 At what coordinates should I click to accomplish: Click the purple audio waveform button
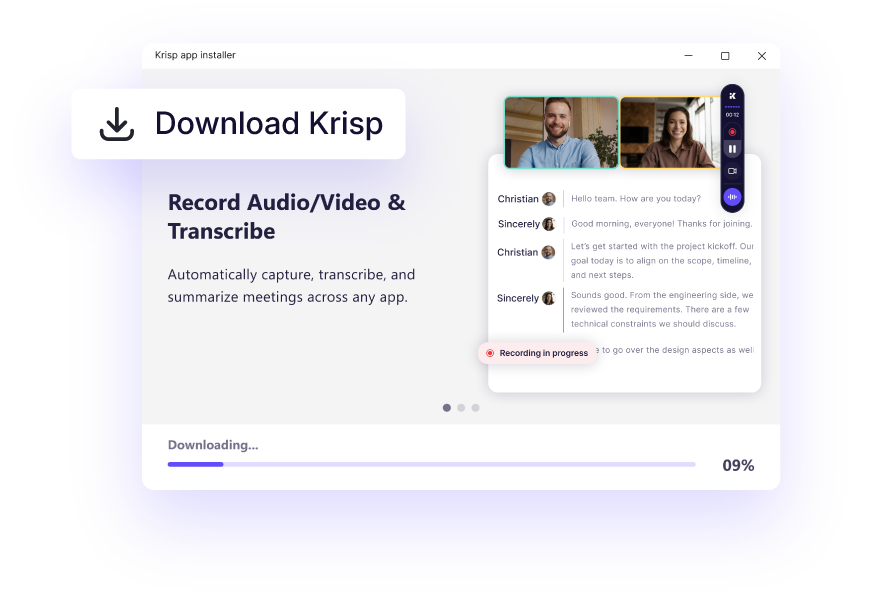[x=732, y=197]
